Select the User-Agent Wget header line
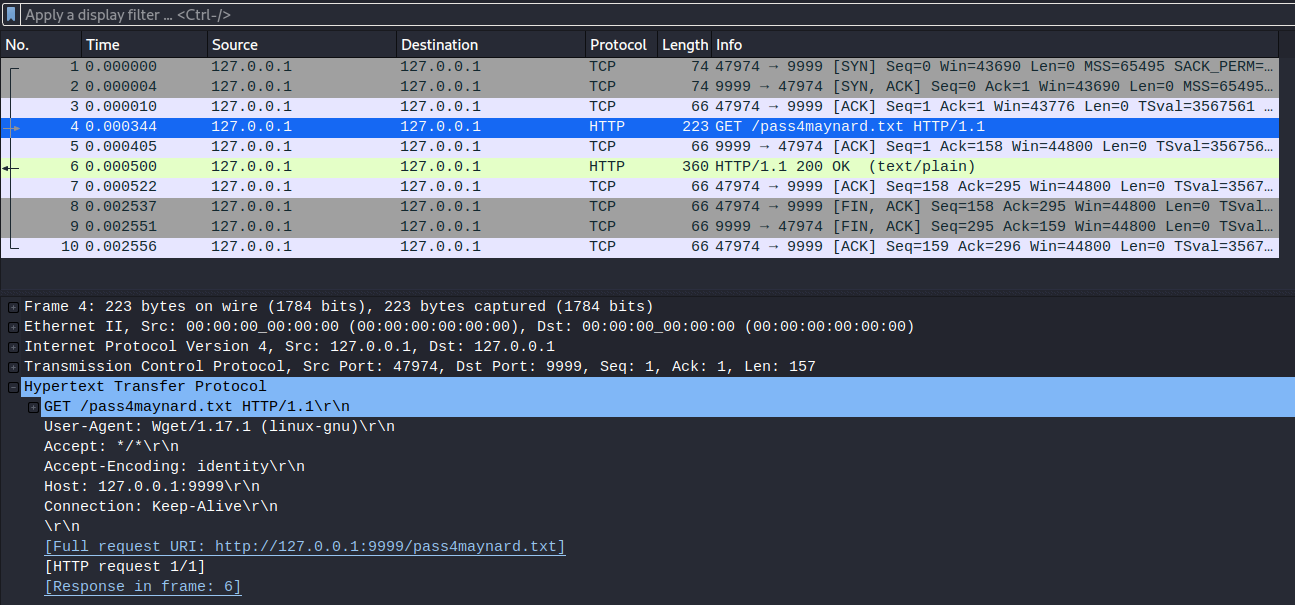This screenshot has width=1295, height=605. (219, 427)
